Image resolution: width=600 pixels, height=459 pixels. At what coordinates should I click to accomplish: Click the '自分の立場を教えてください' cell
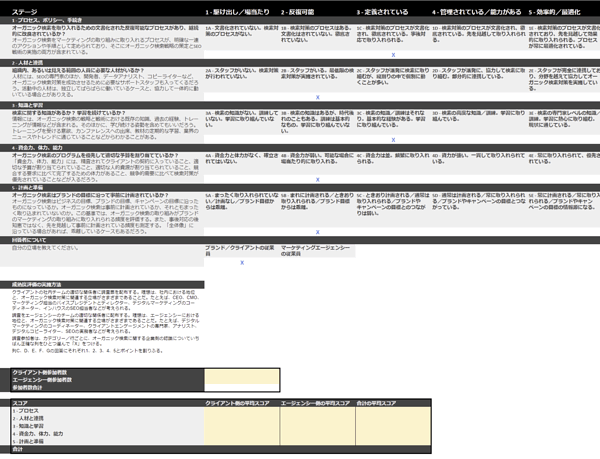(x=45, y=248)
